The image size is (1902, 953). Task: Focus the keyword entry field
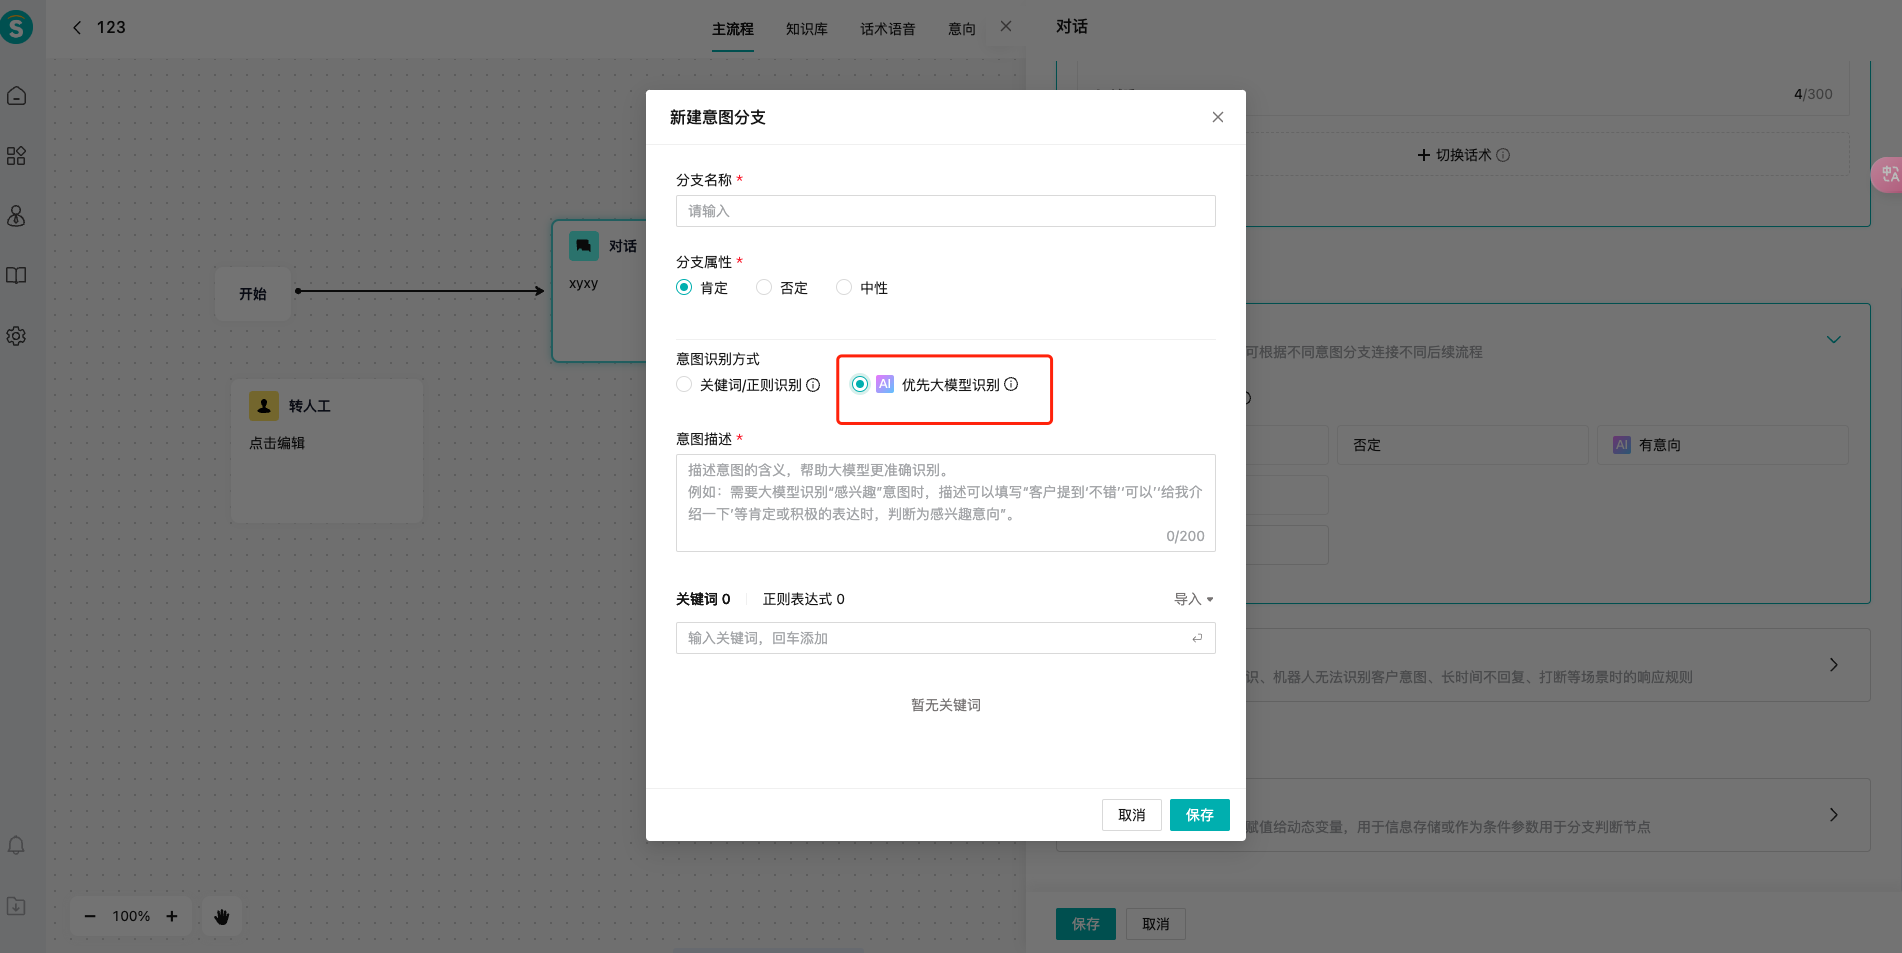(x=946, y=638)
